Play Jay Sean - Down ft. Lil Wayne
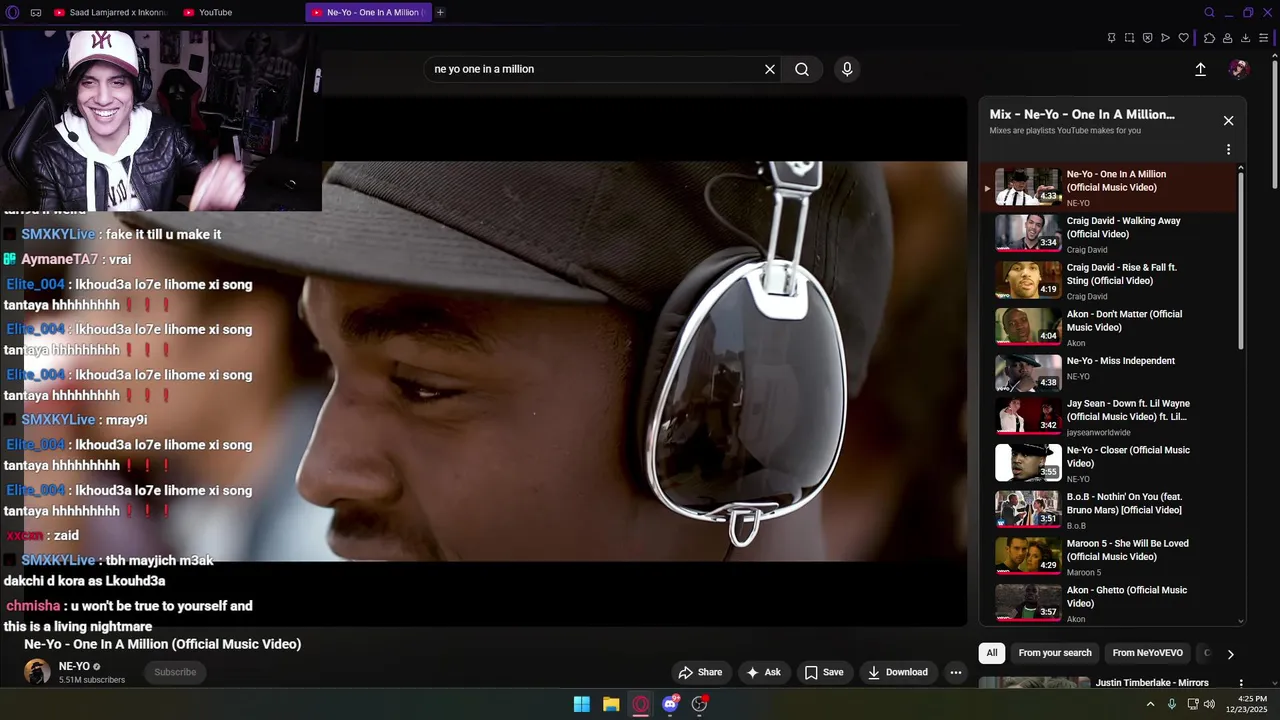1280x720 pixels. click(x=1110, y=418)
